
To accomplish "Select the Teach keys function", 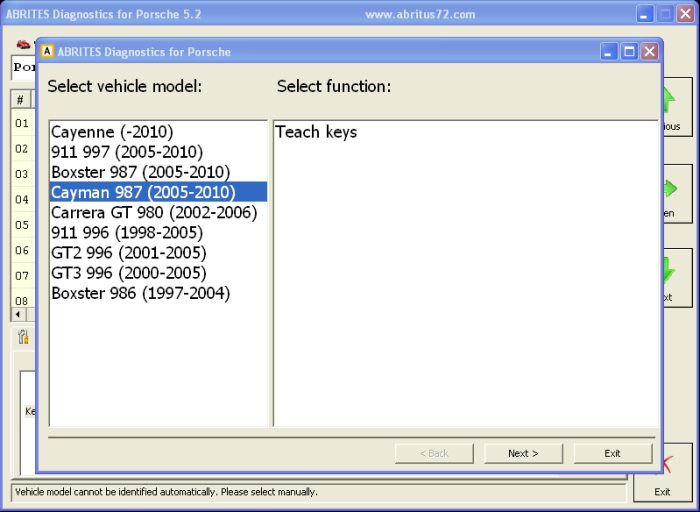I will [316, 132].
